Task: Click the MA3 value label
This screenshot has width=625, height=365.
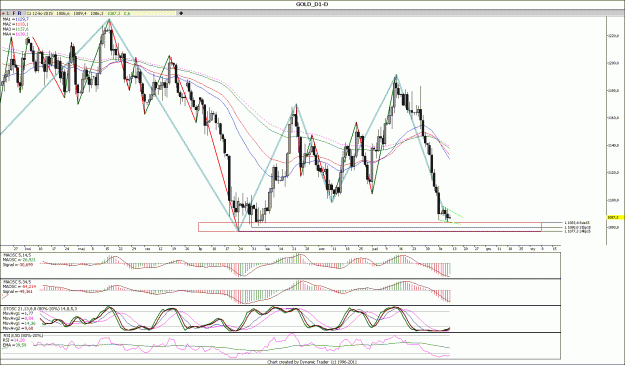Action: click(16, 29)
